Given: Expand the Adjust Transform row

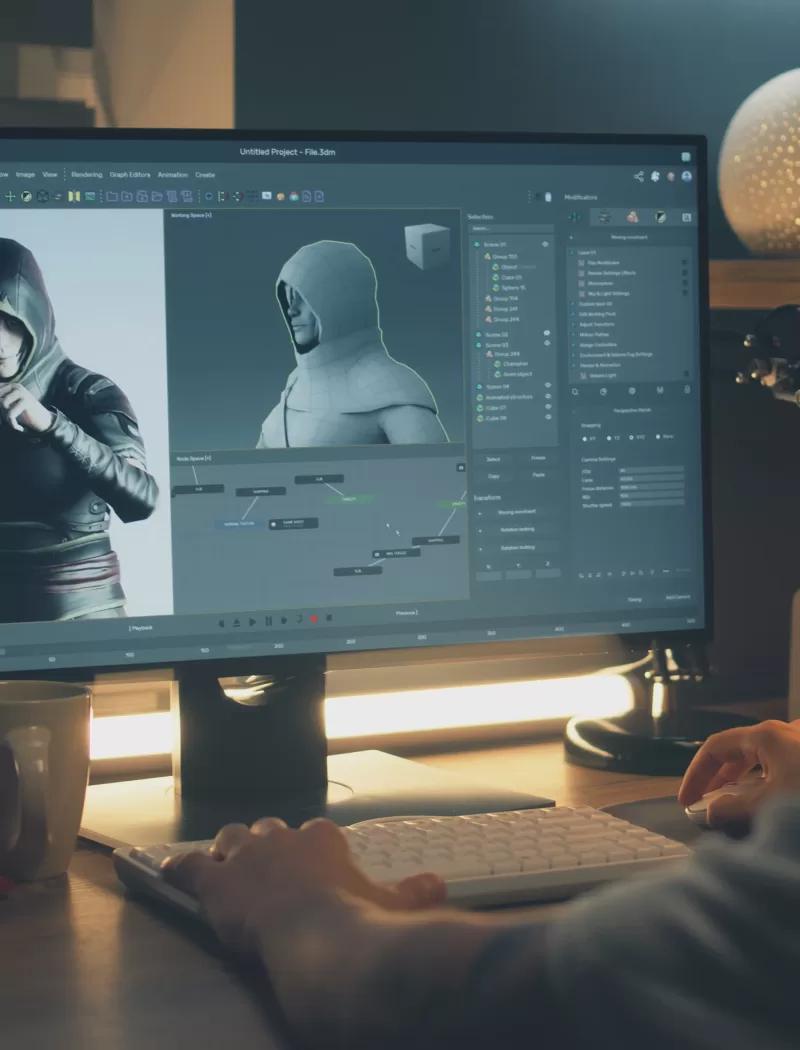Looking at the screenshot, I should tap(573, 324).
